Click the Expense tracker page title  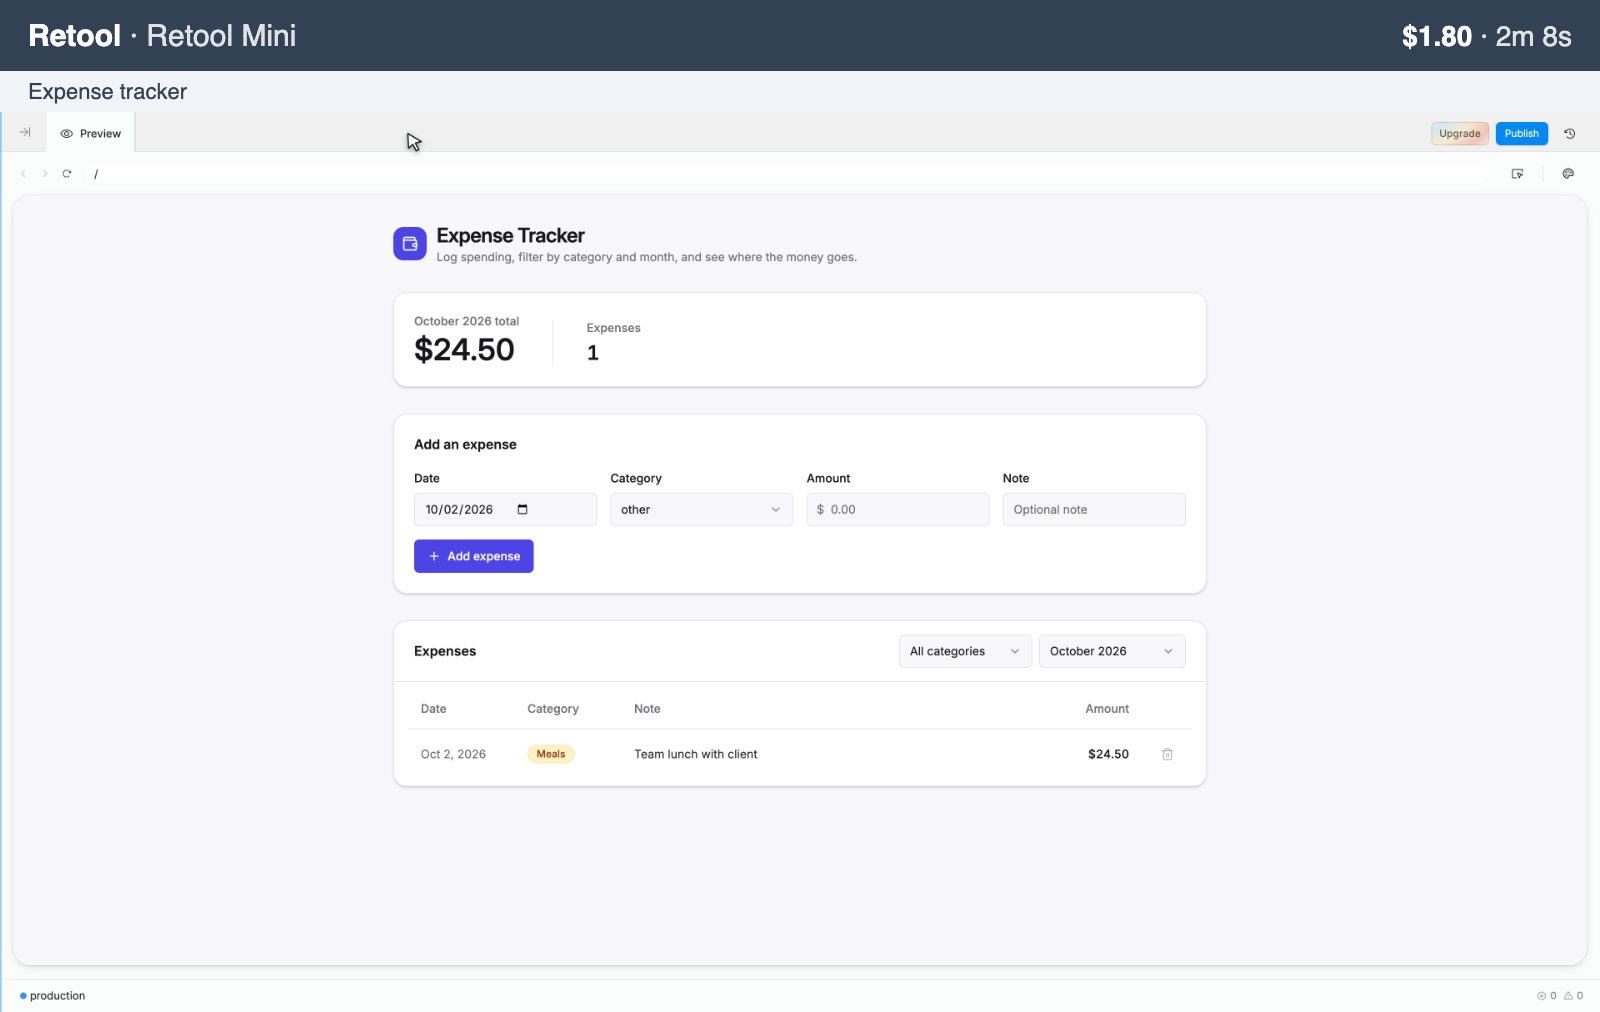point(108,92)
